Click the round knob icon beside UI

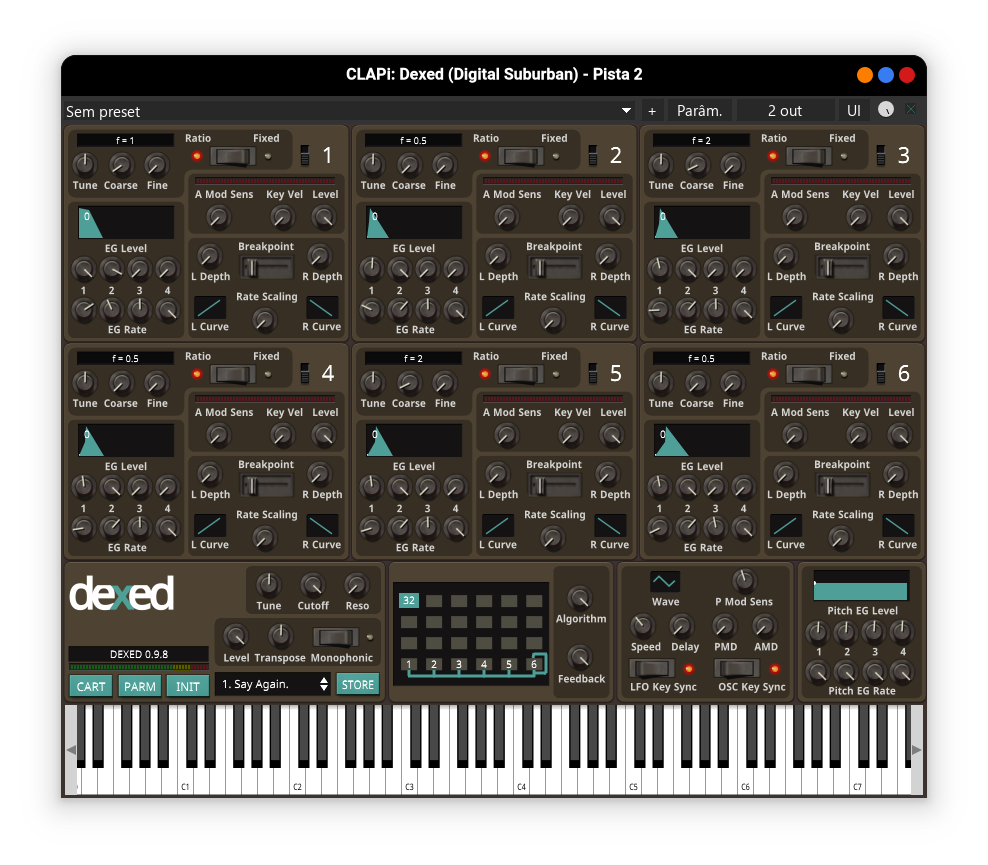886,110
